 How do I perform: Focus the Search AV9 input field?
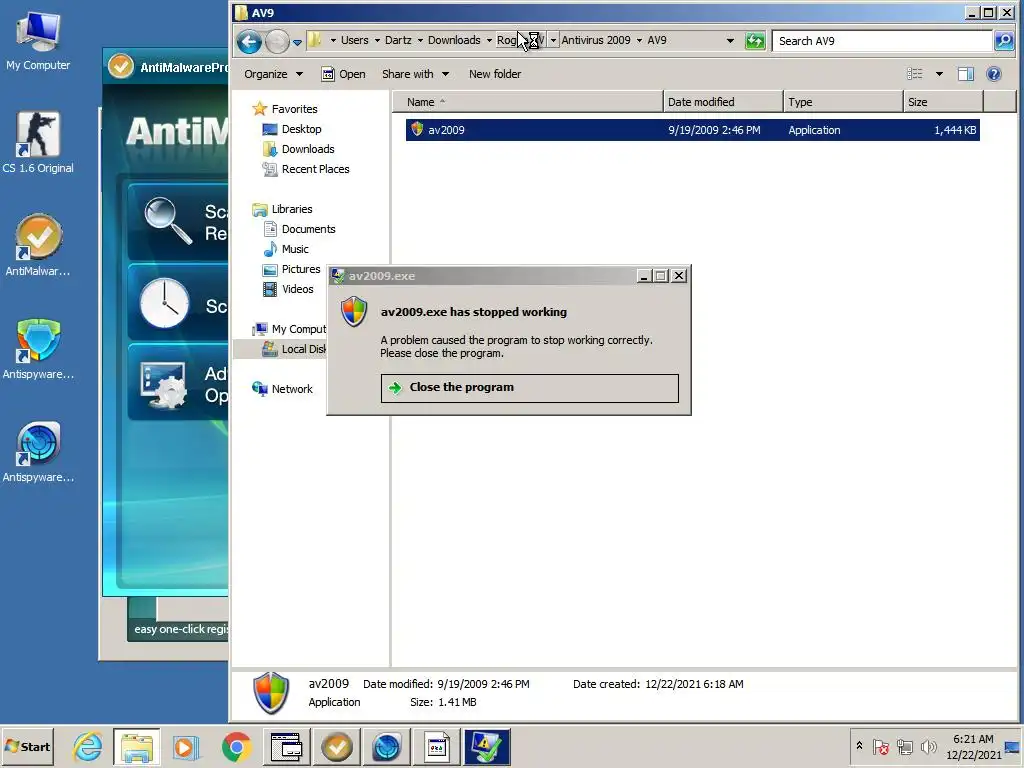[x=884, y=40]
